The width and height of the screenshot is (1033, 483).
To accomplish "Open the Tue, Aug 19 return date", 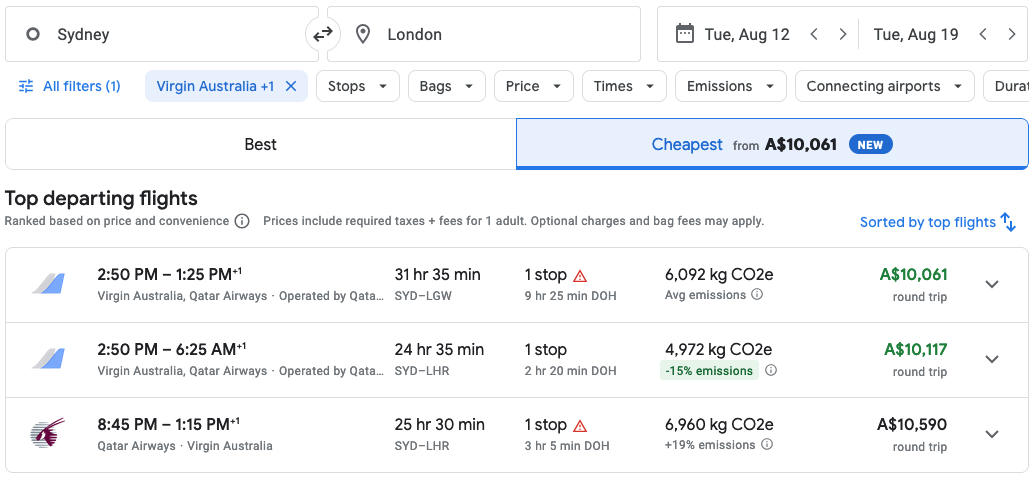I will click(916, 34).
